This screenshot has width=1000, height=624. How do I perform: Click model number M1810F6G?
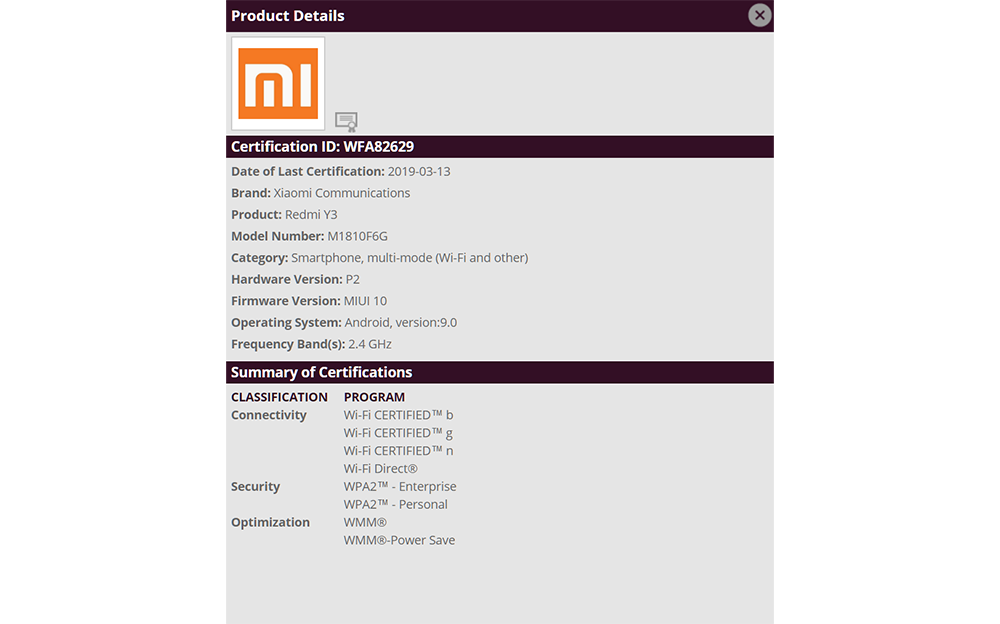pos(357,237)
